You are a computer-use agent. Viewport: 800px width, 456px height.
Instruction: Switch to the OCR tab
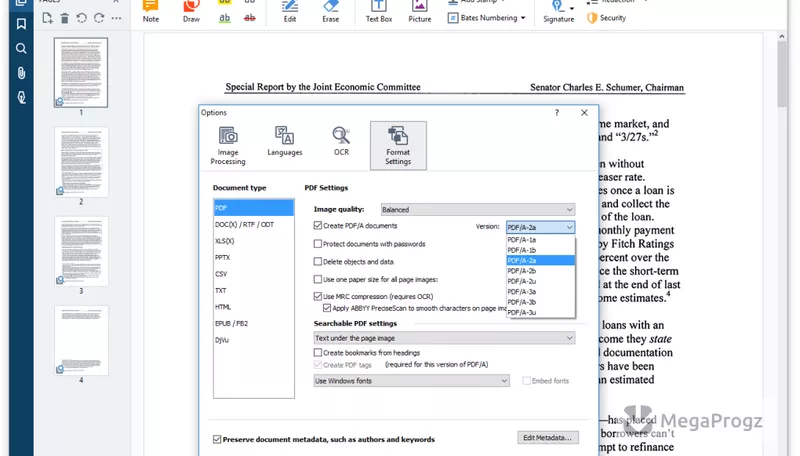(341, 145)
